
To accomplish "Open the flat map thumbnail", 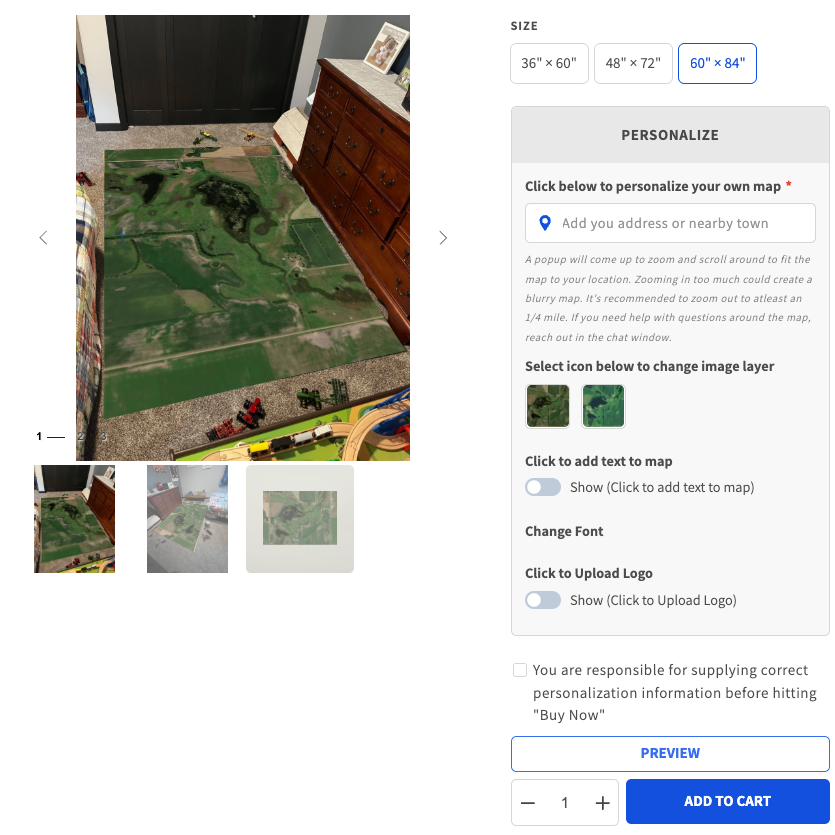I will [x=300, y=519].
